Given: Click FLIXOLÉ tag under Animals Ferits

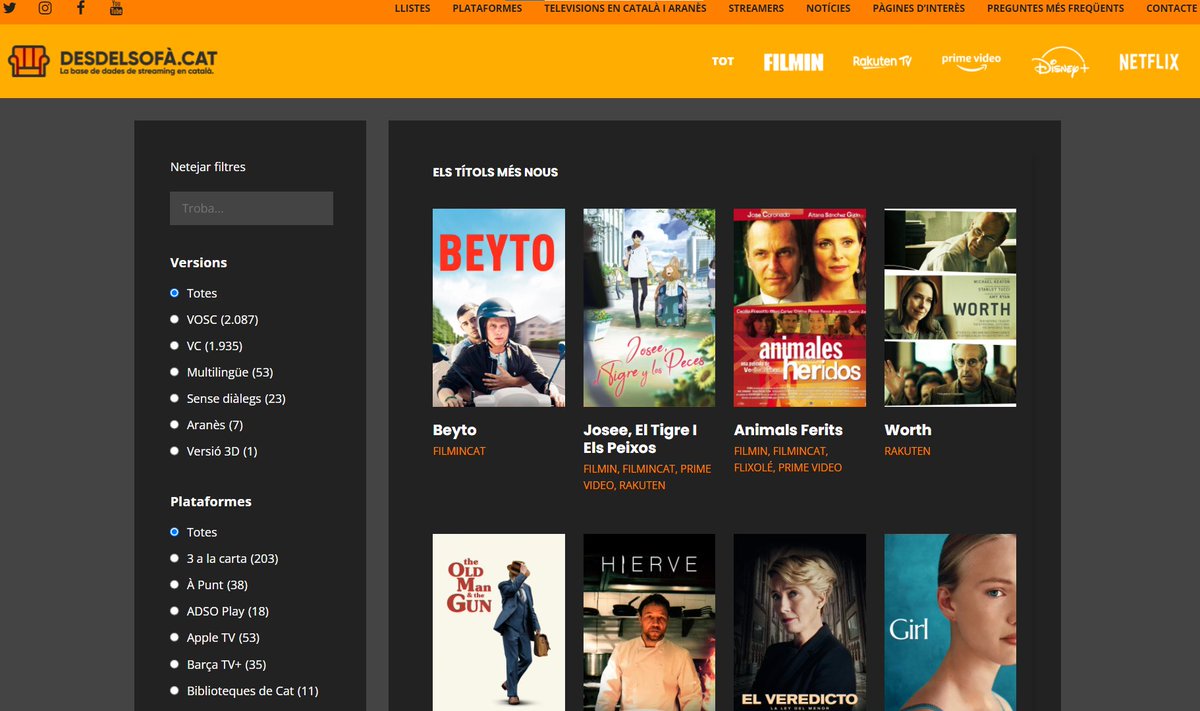Looking at the screenshot, I should pyautogui.click(x=753, y=467).
